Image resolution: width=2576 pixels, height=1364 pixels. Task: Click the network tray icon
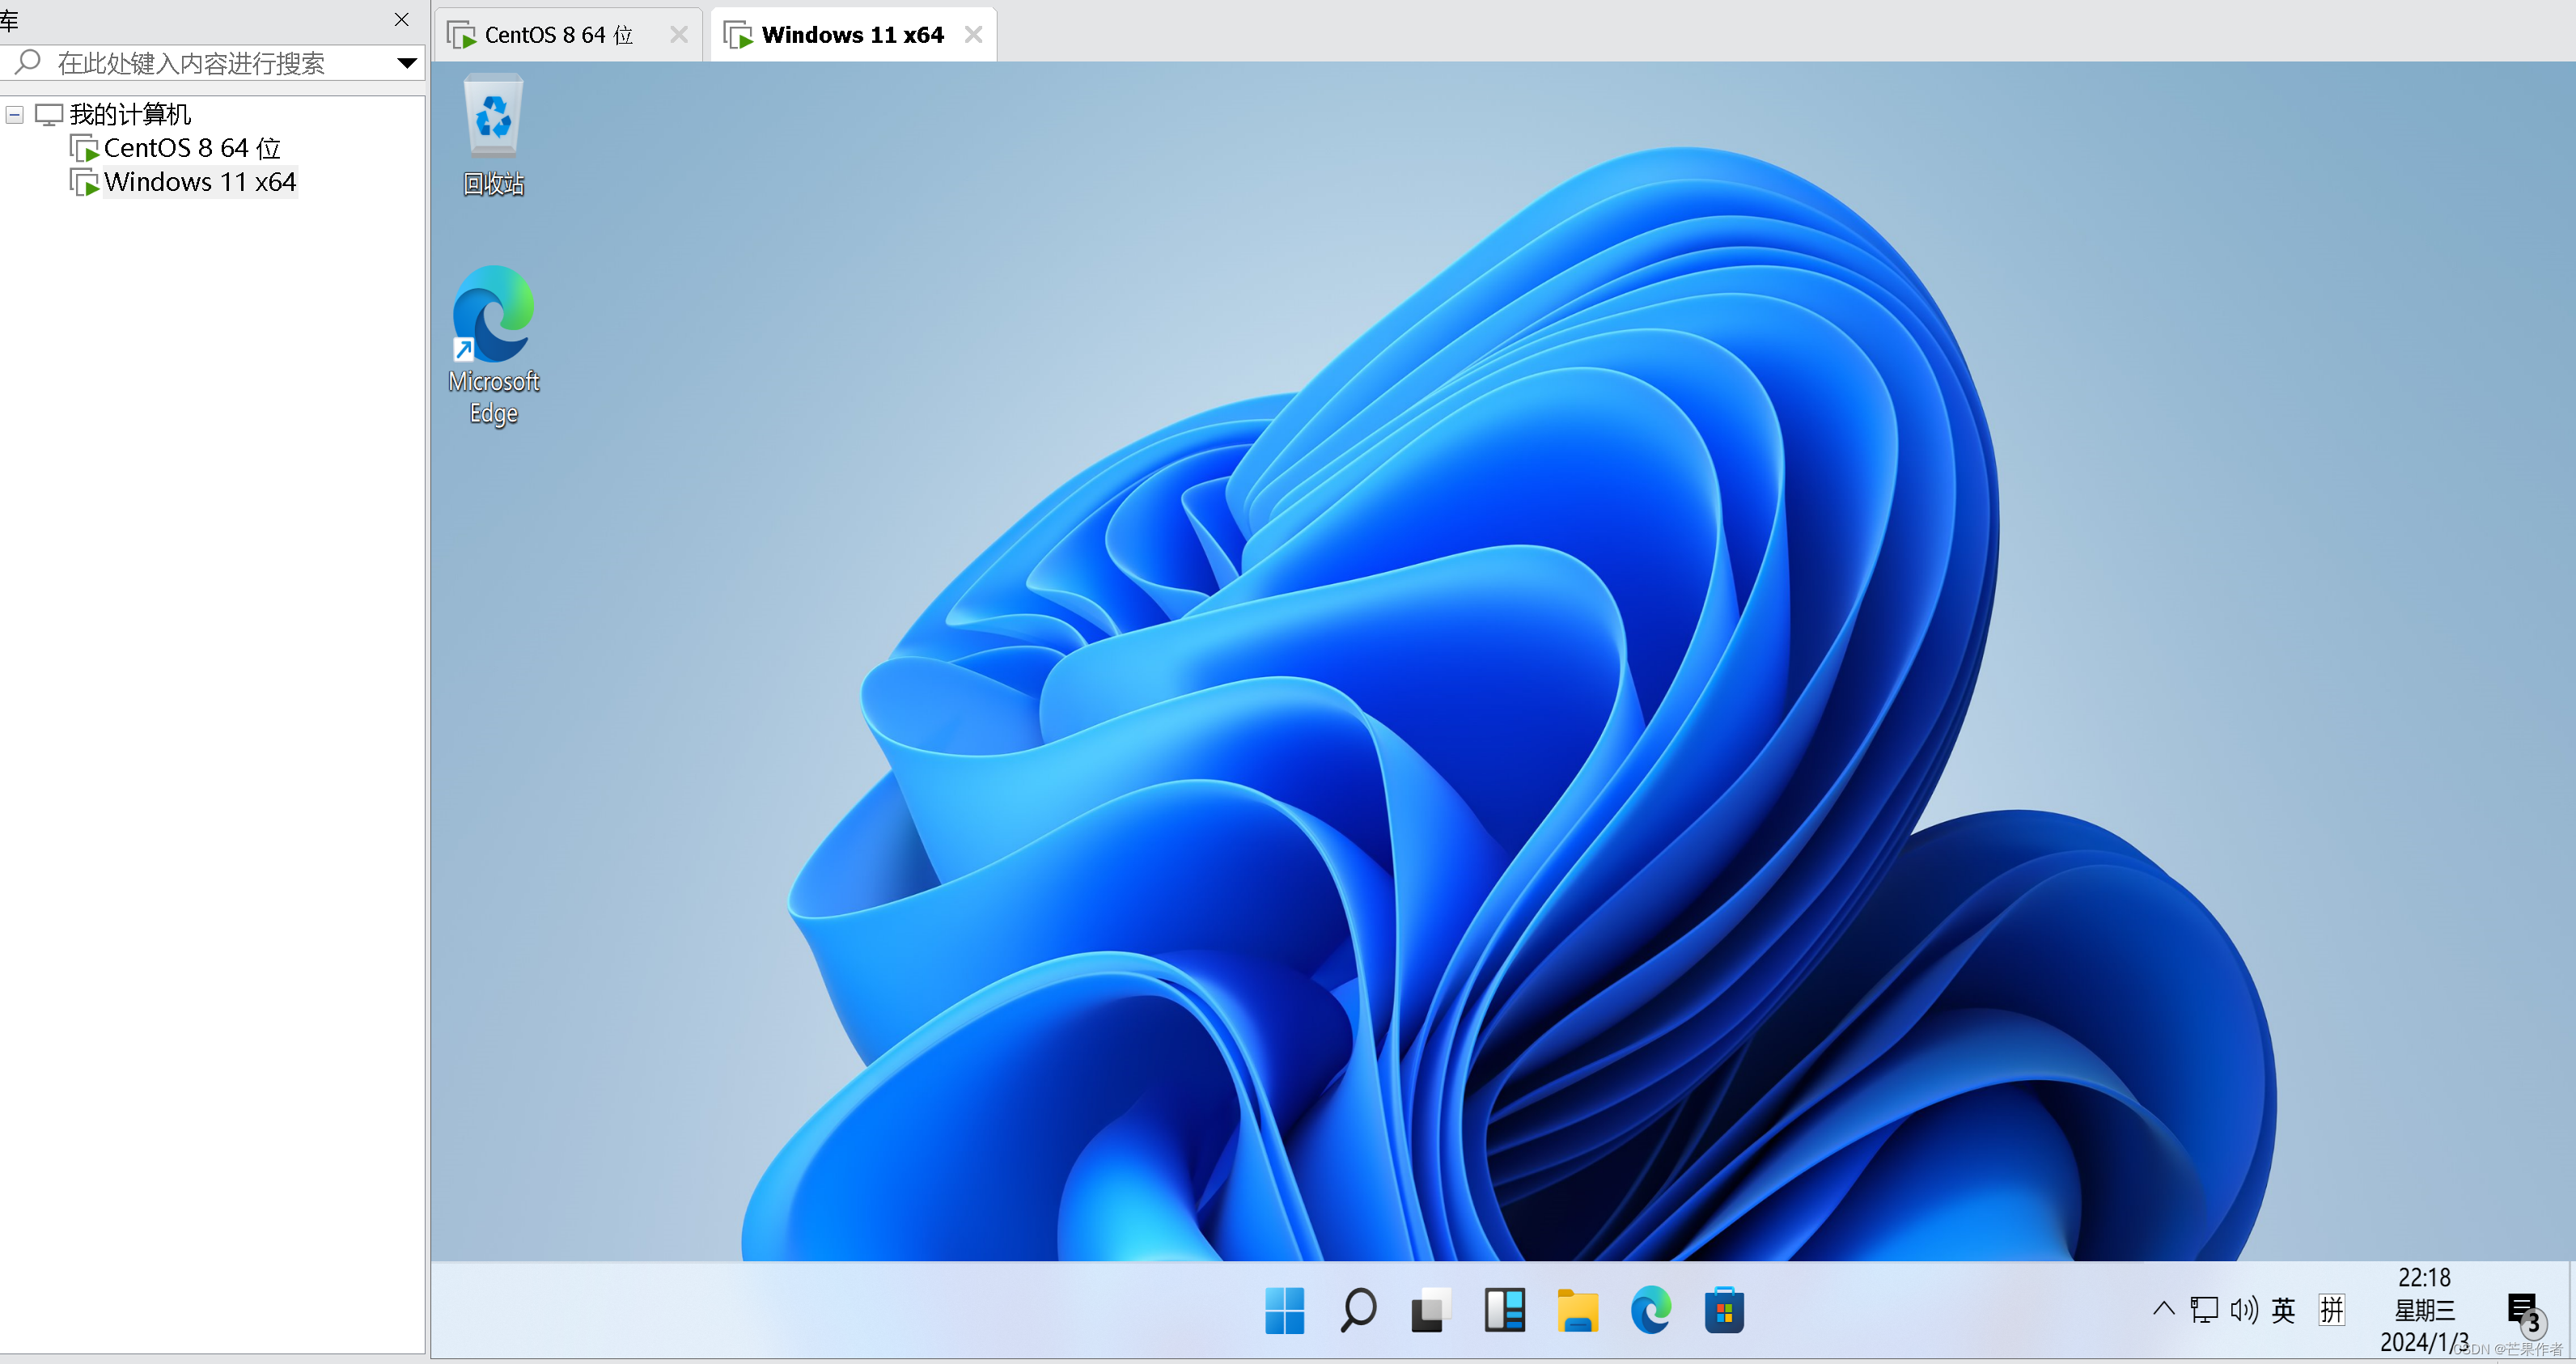coord(2204,1309)
